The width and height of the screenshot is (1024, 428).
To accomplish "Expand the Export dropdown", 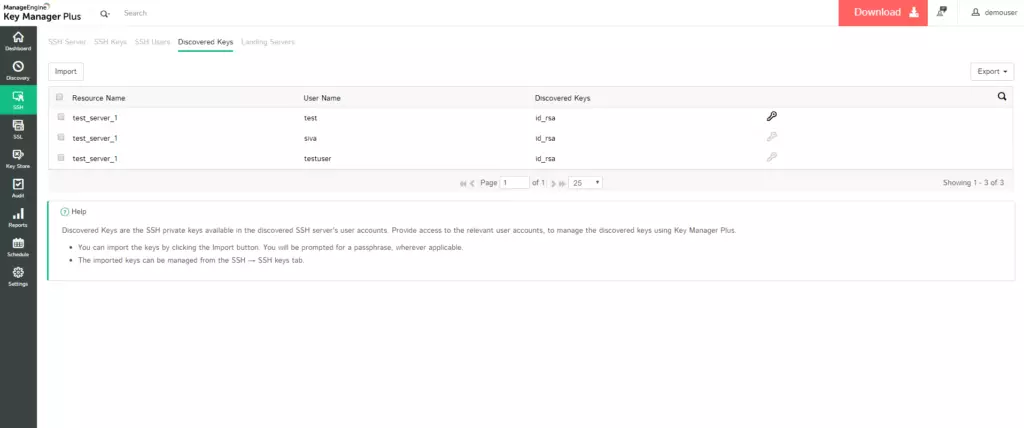I will pyautogui.click(x=992, y=71).
